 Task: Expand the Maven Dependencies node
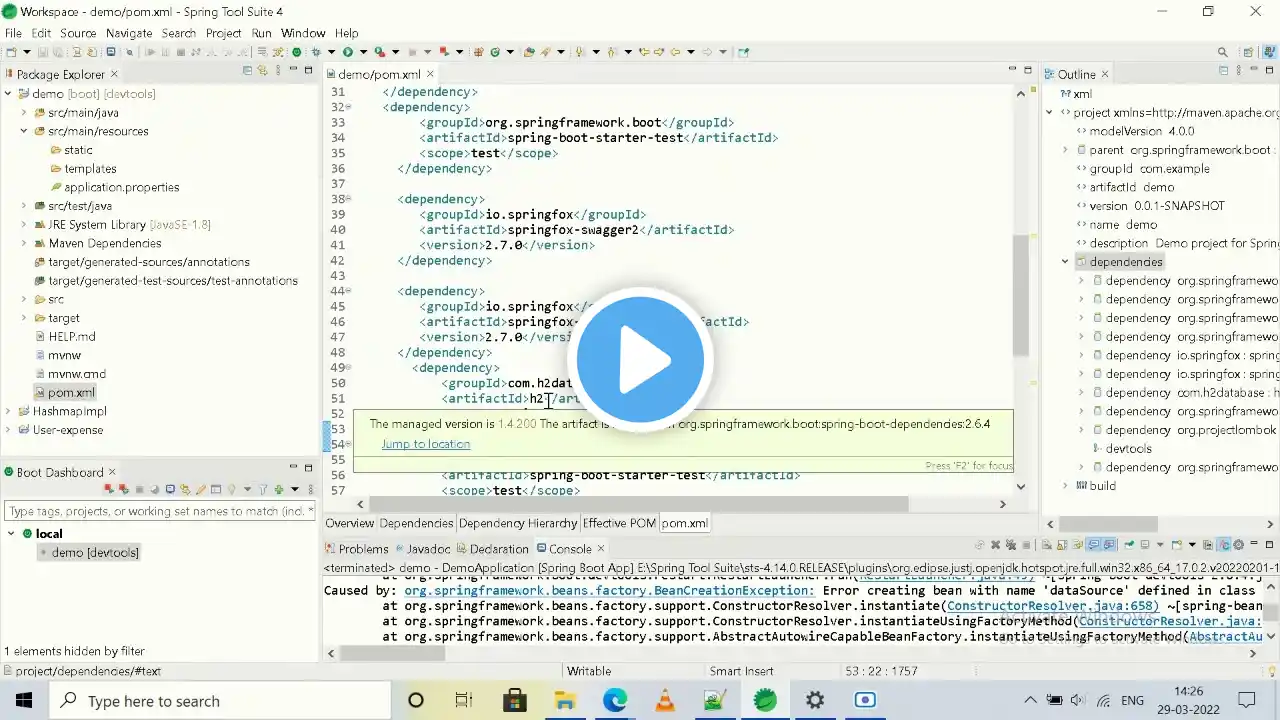(x=24, y=243)
